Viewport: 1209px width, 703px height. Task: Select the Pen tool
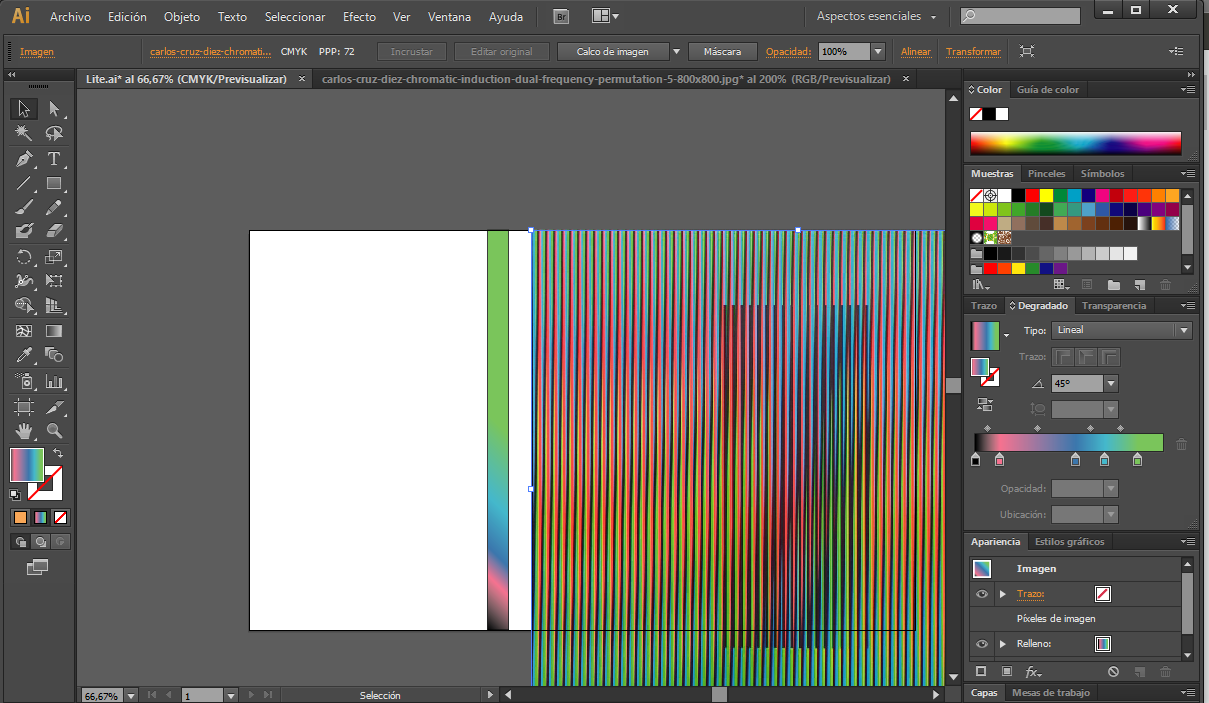click(24, 159)
